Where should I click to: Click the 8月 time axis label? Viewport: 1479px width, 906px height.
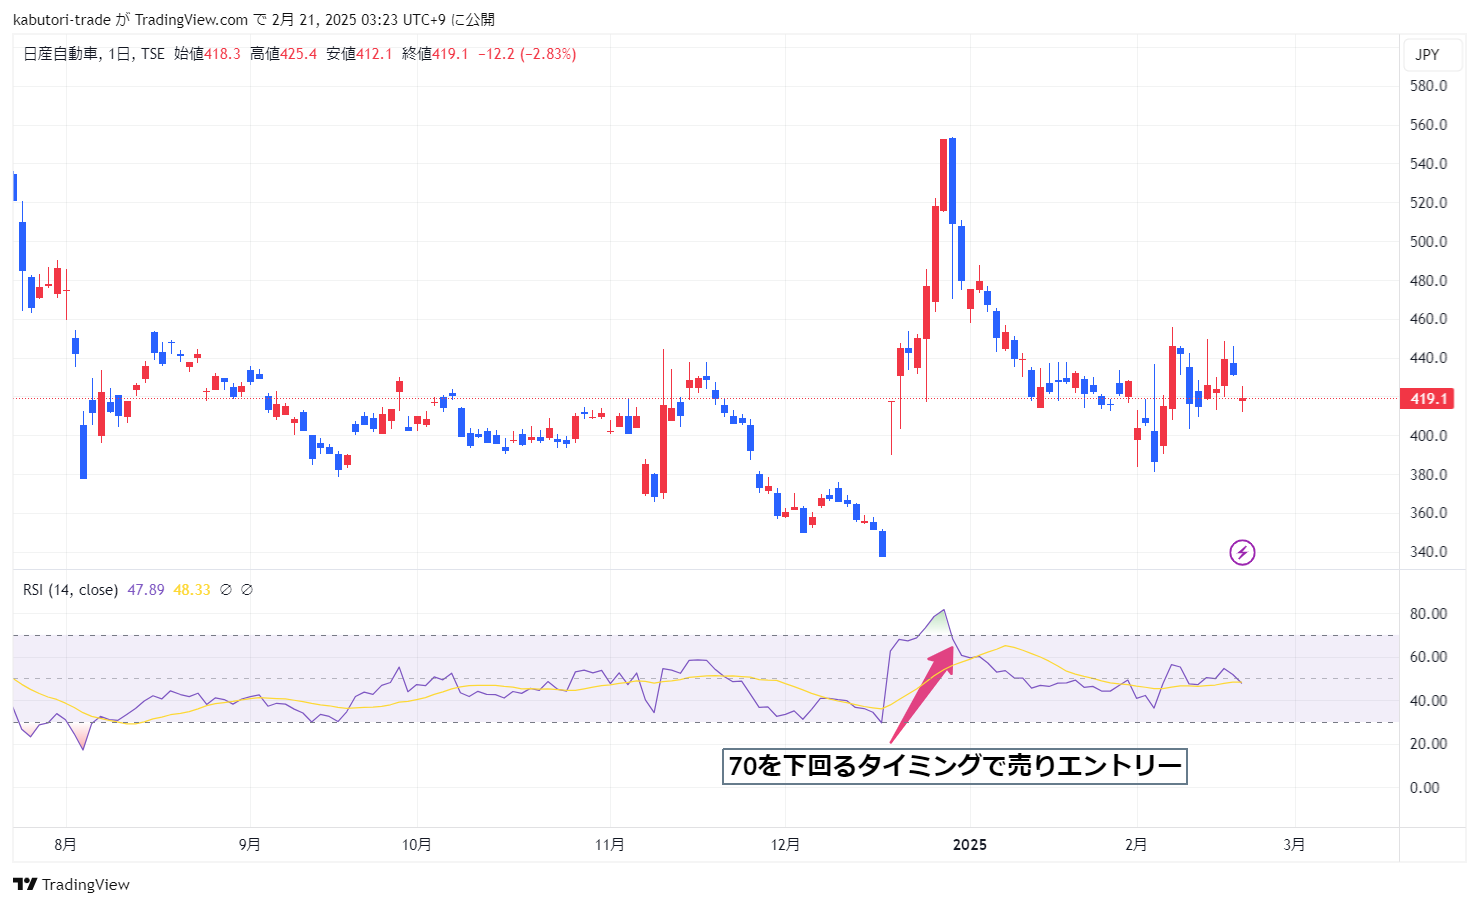tap(65, 845)
